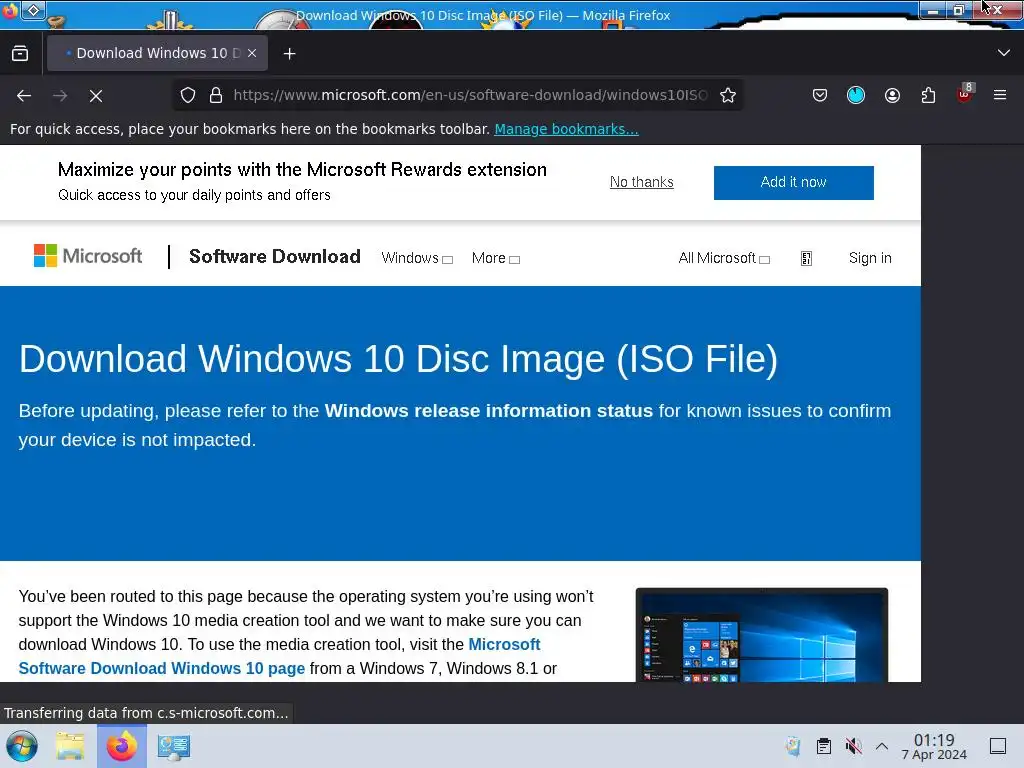Click the Firefox taskbar icon
Viewport: 1024px width, 768px height.
click(x=122, y=746)
